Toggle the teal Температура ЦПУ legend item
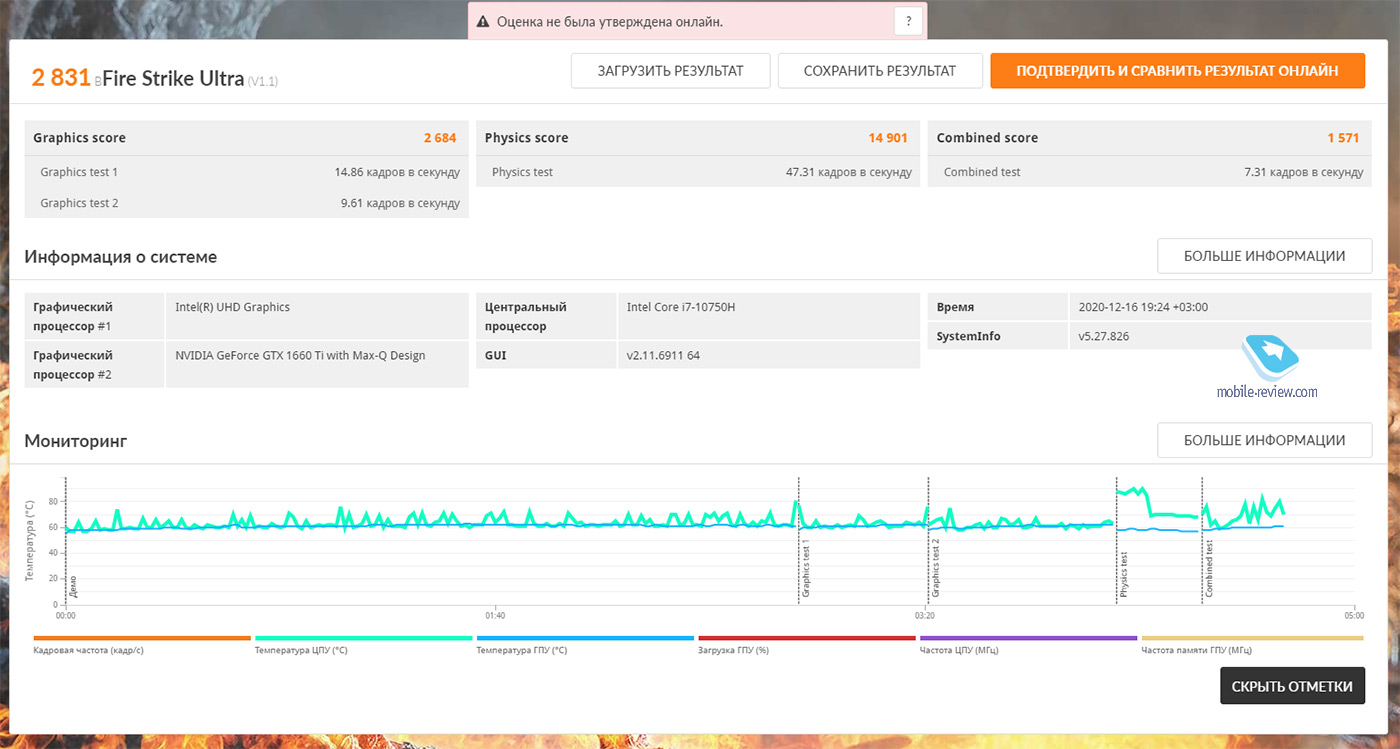The image size is (1400, 749). click(x=364, y=644)
